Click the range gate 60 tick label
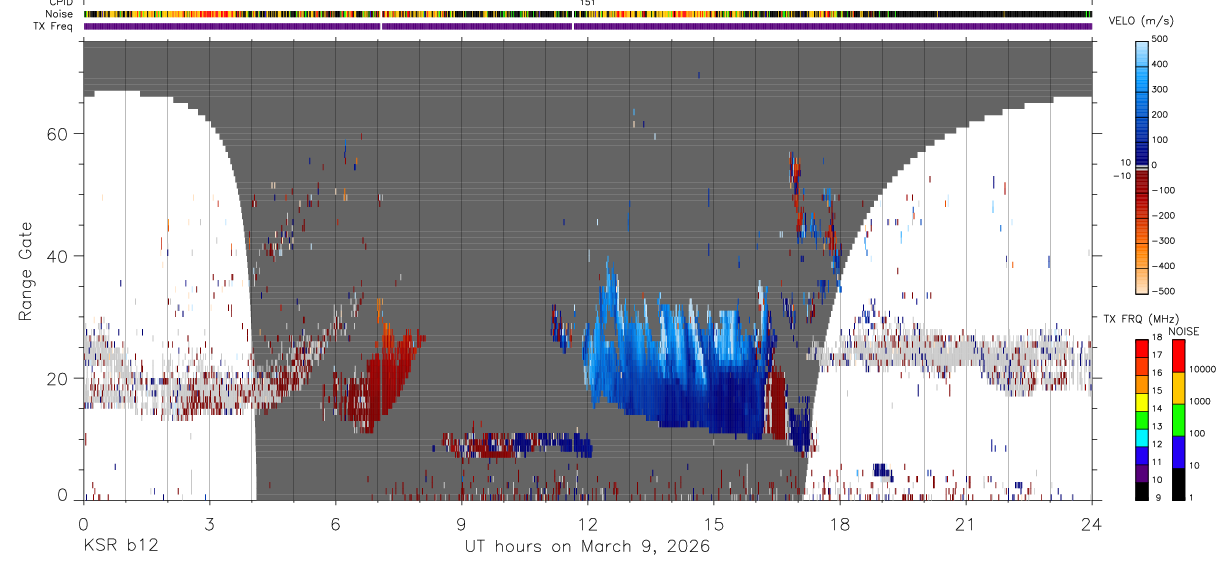The height and width of the screenshot is (567, 1228). [x=61, y=133]
